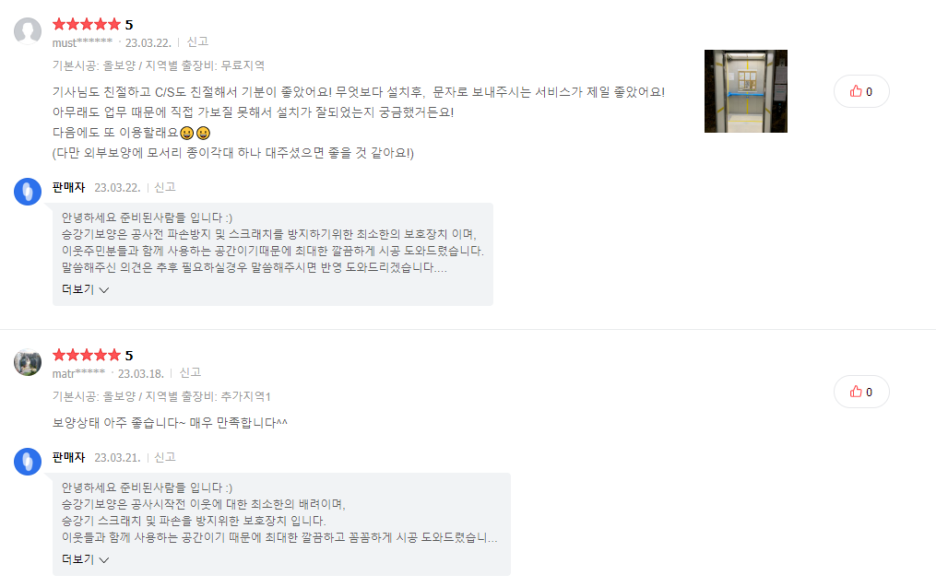Click the must****** username
This screenshot has width=936, height=587.
click(x=82, y=42)
